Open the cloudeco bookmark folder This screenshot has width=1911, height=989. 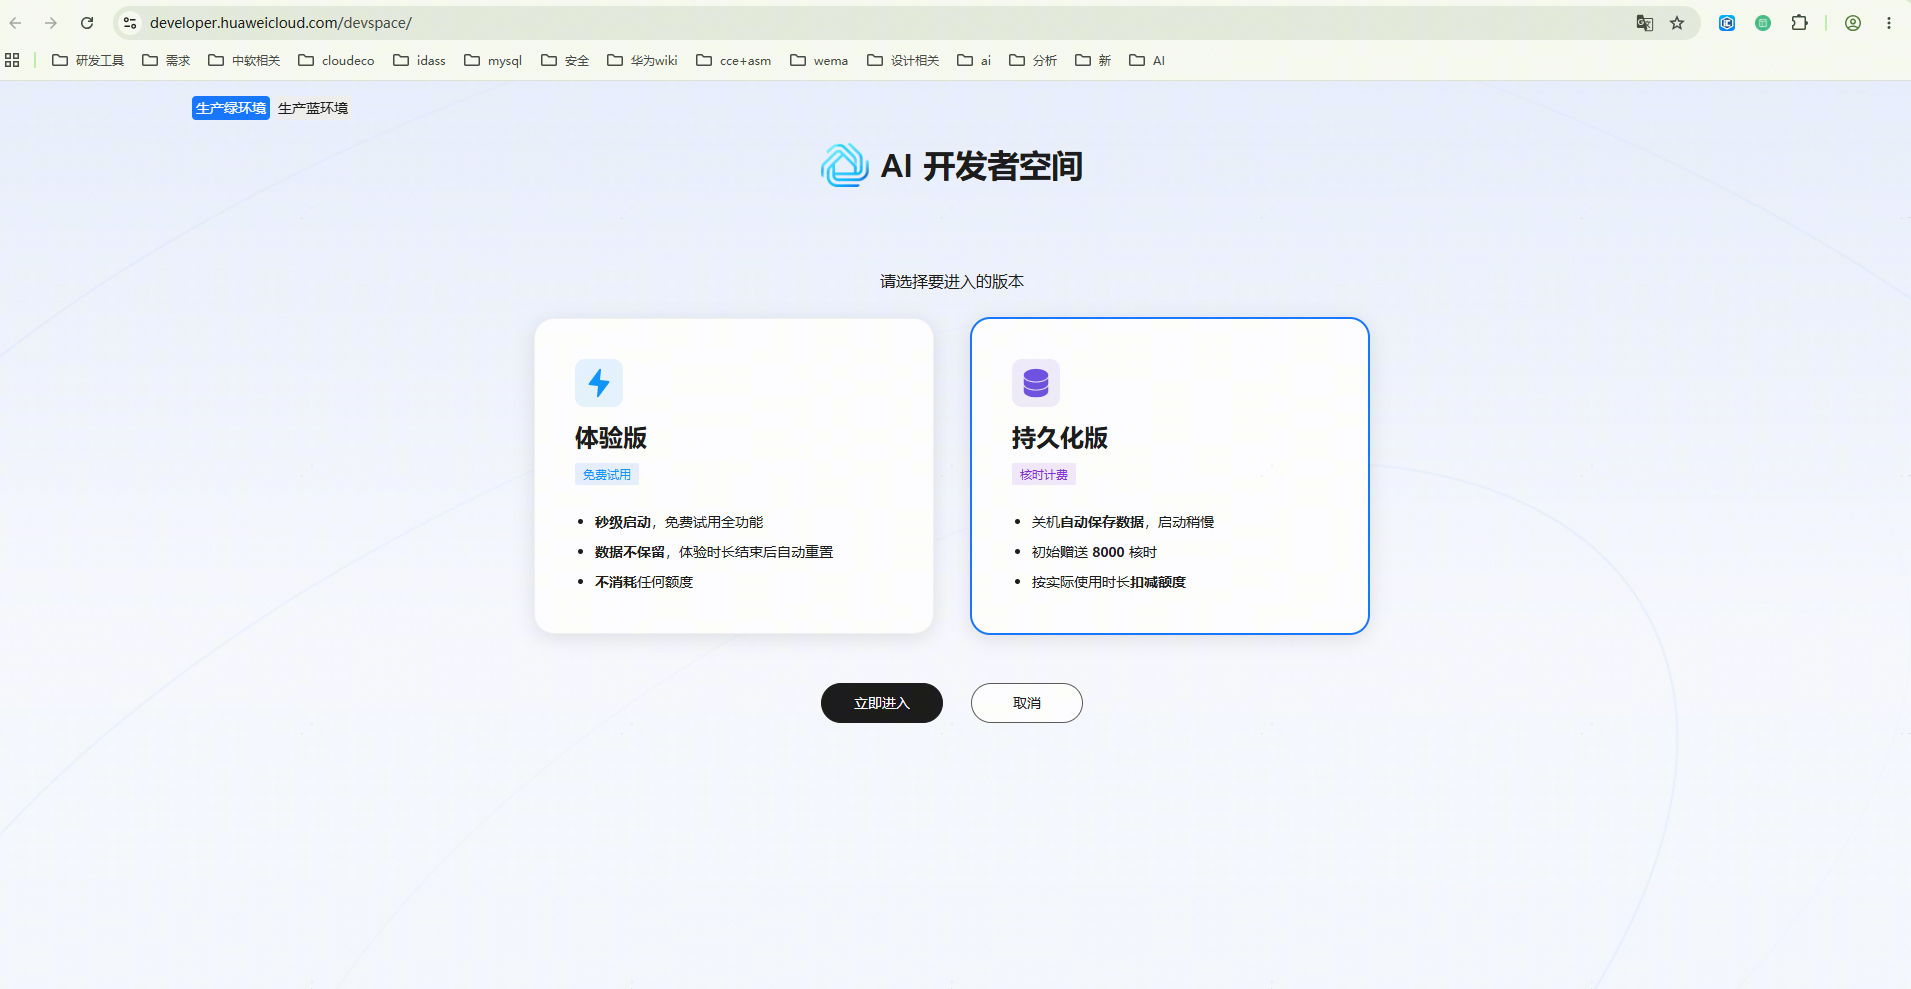click(x=336, y=60)
